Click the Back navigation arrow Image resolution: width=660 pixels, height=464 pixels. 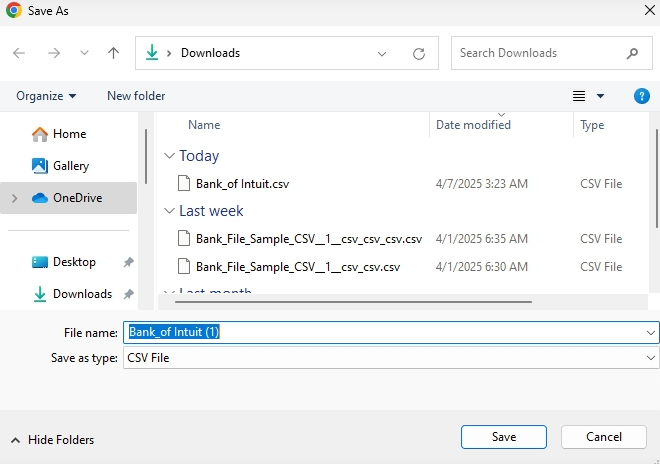(19, 53)
